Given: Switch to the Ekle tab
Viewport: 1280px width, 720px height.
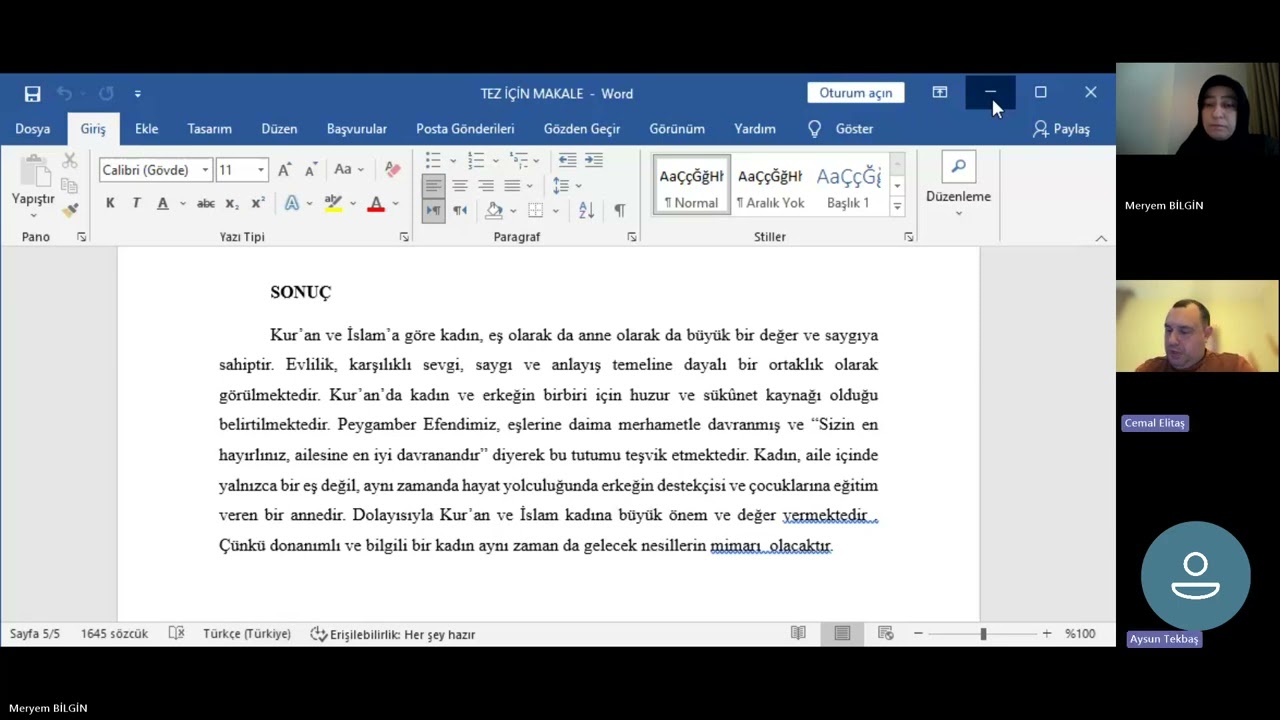Looking at the screenshot, I should [147, 129].
